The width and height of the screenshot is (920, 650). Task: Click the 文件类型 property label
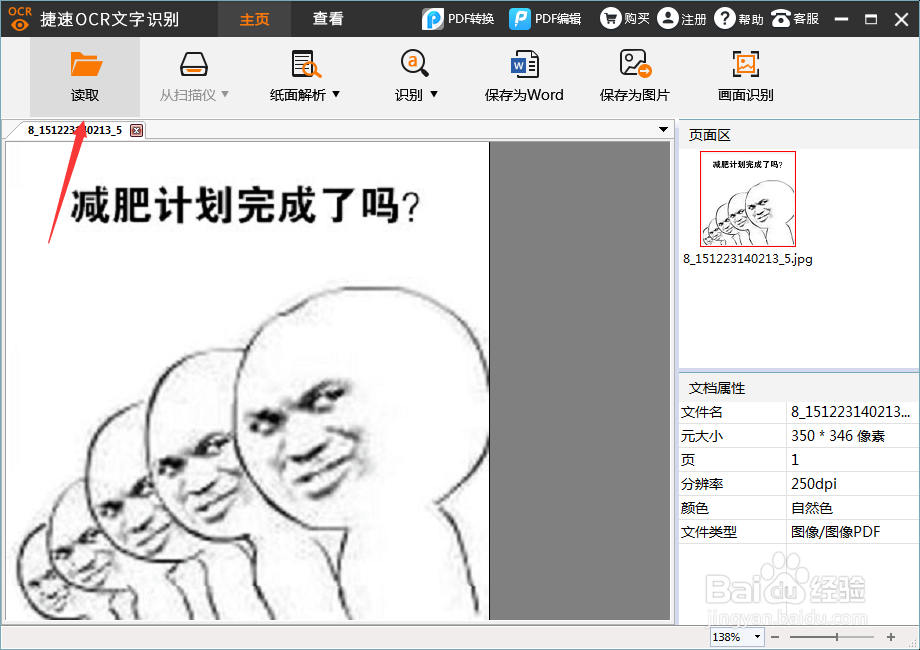(709, 532)
